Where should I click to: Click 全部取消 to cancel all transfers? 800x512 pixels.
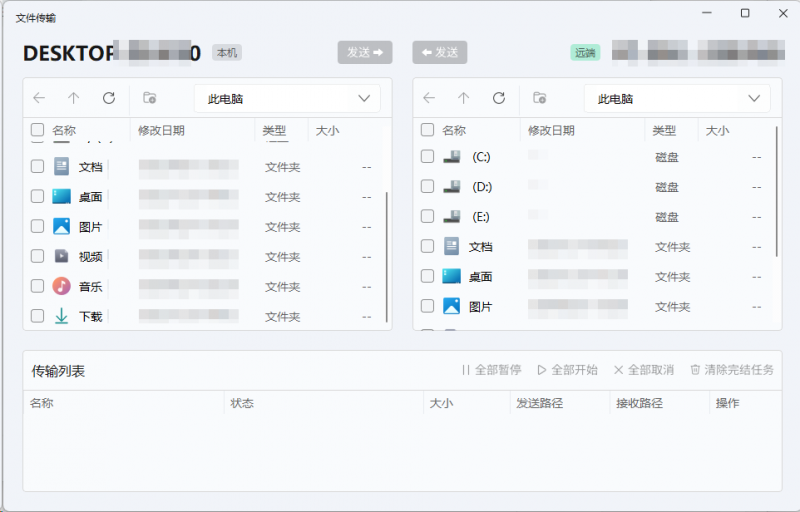(x=644, y=370)
